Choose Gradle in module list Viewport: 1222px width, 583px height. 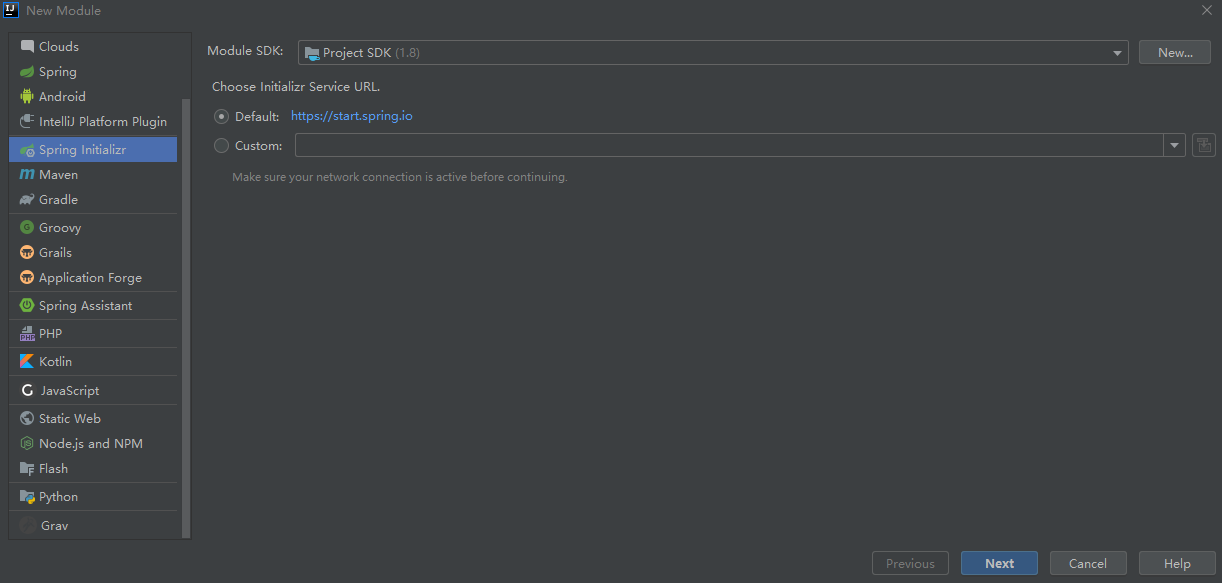(x=93, y=200)
